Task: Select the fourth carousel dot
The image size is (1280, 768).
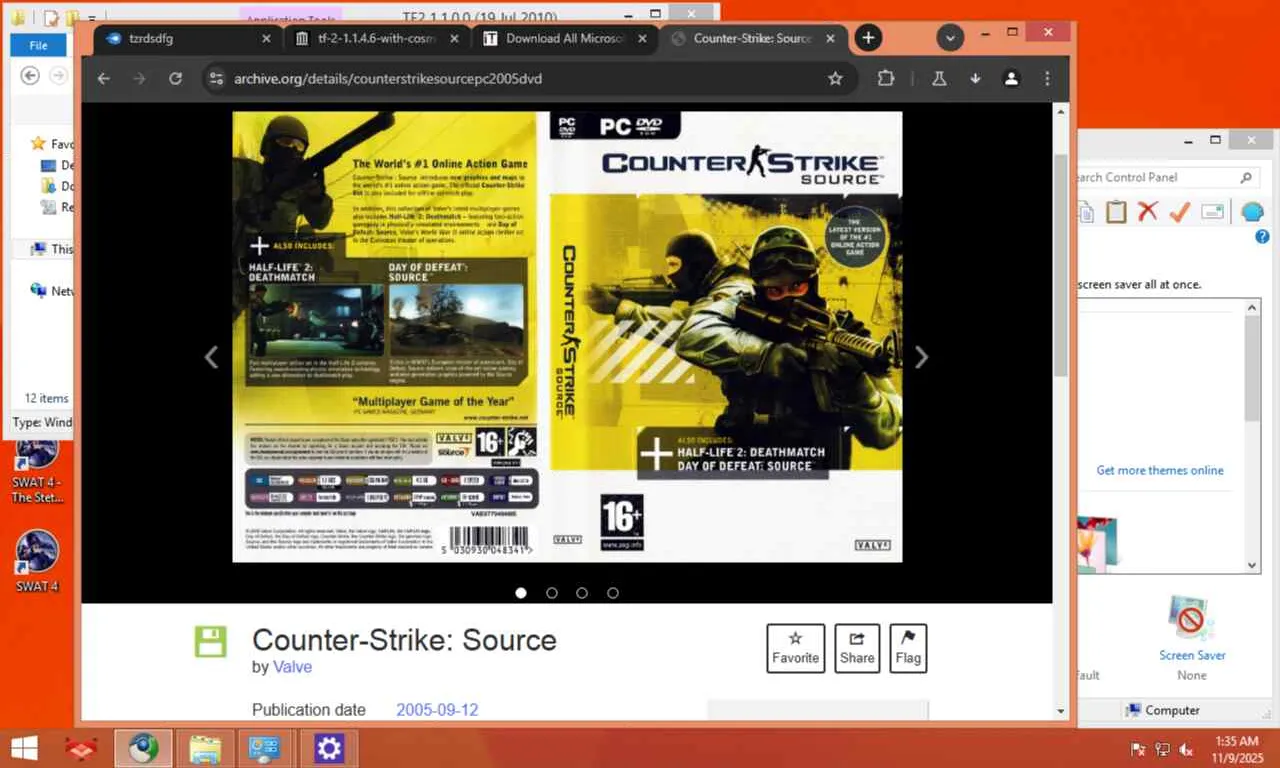Action: pos(613,593)
